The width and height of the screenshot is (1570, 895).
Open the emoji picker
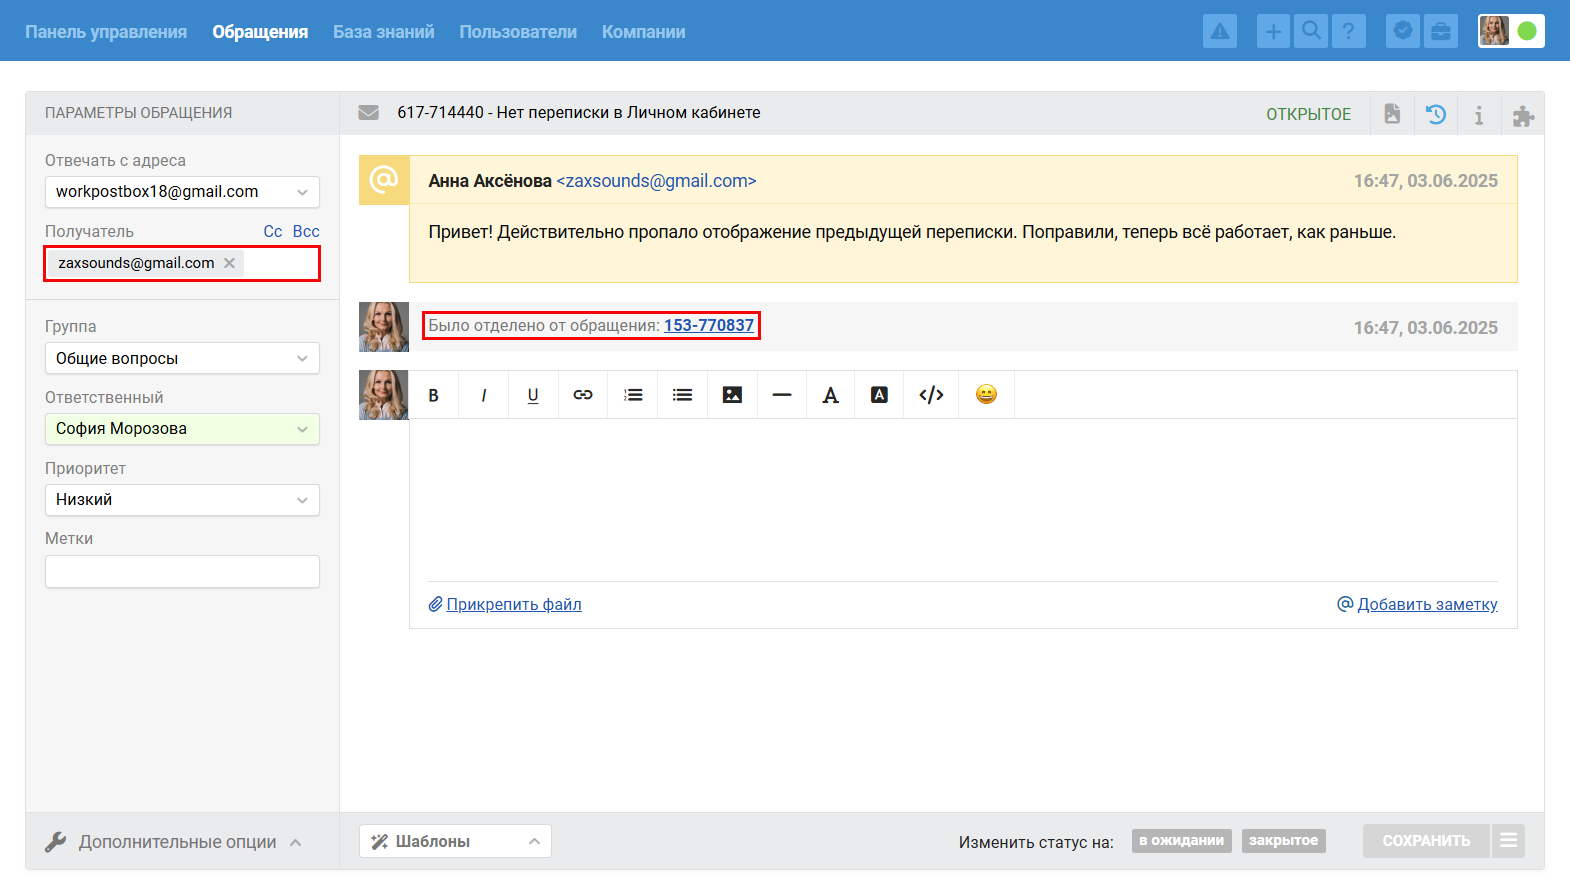(986, 395)
